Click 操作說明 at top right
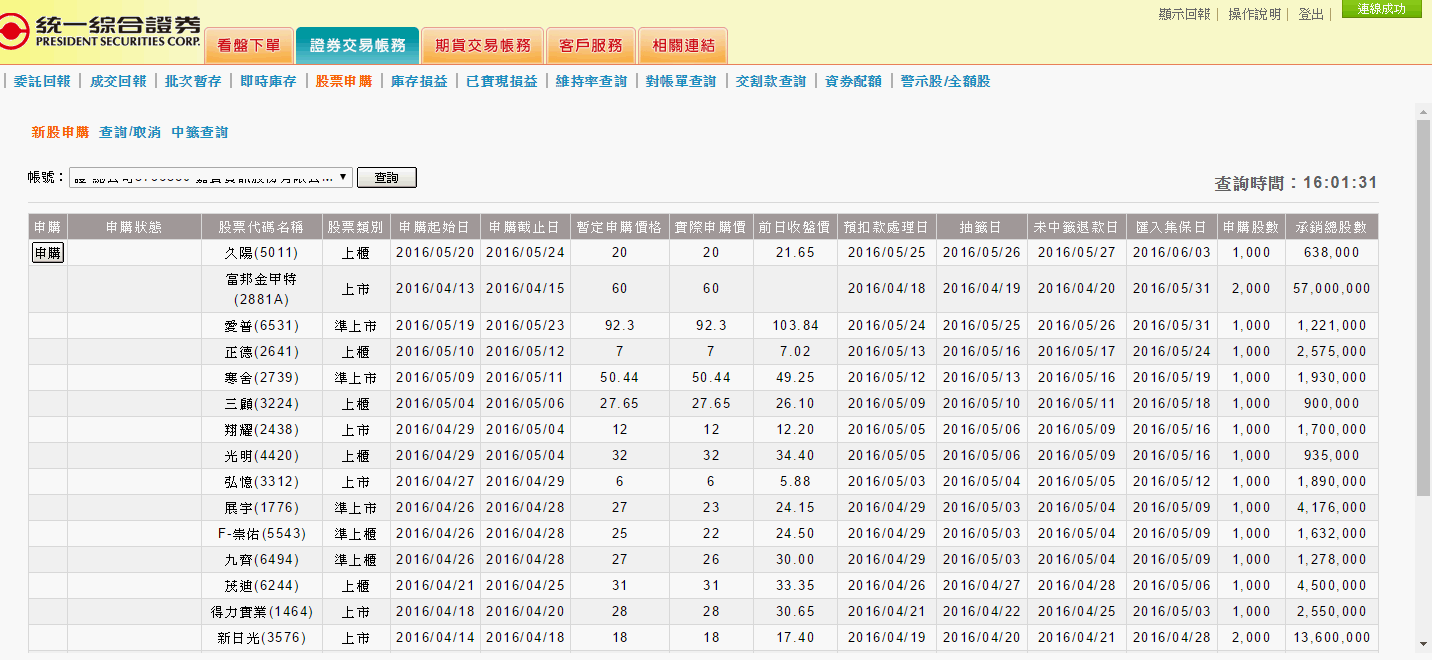 [1254, 14]
